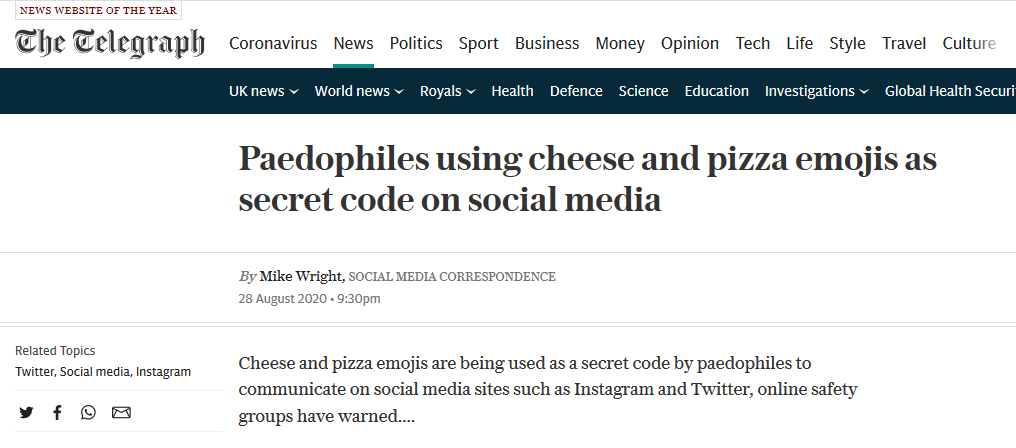Image resolution: width=1016 pixels, height=448 pixels.
Task: Expand the Royals dropdown menu
Action: pyautogui.click(x=448, y=91)
